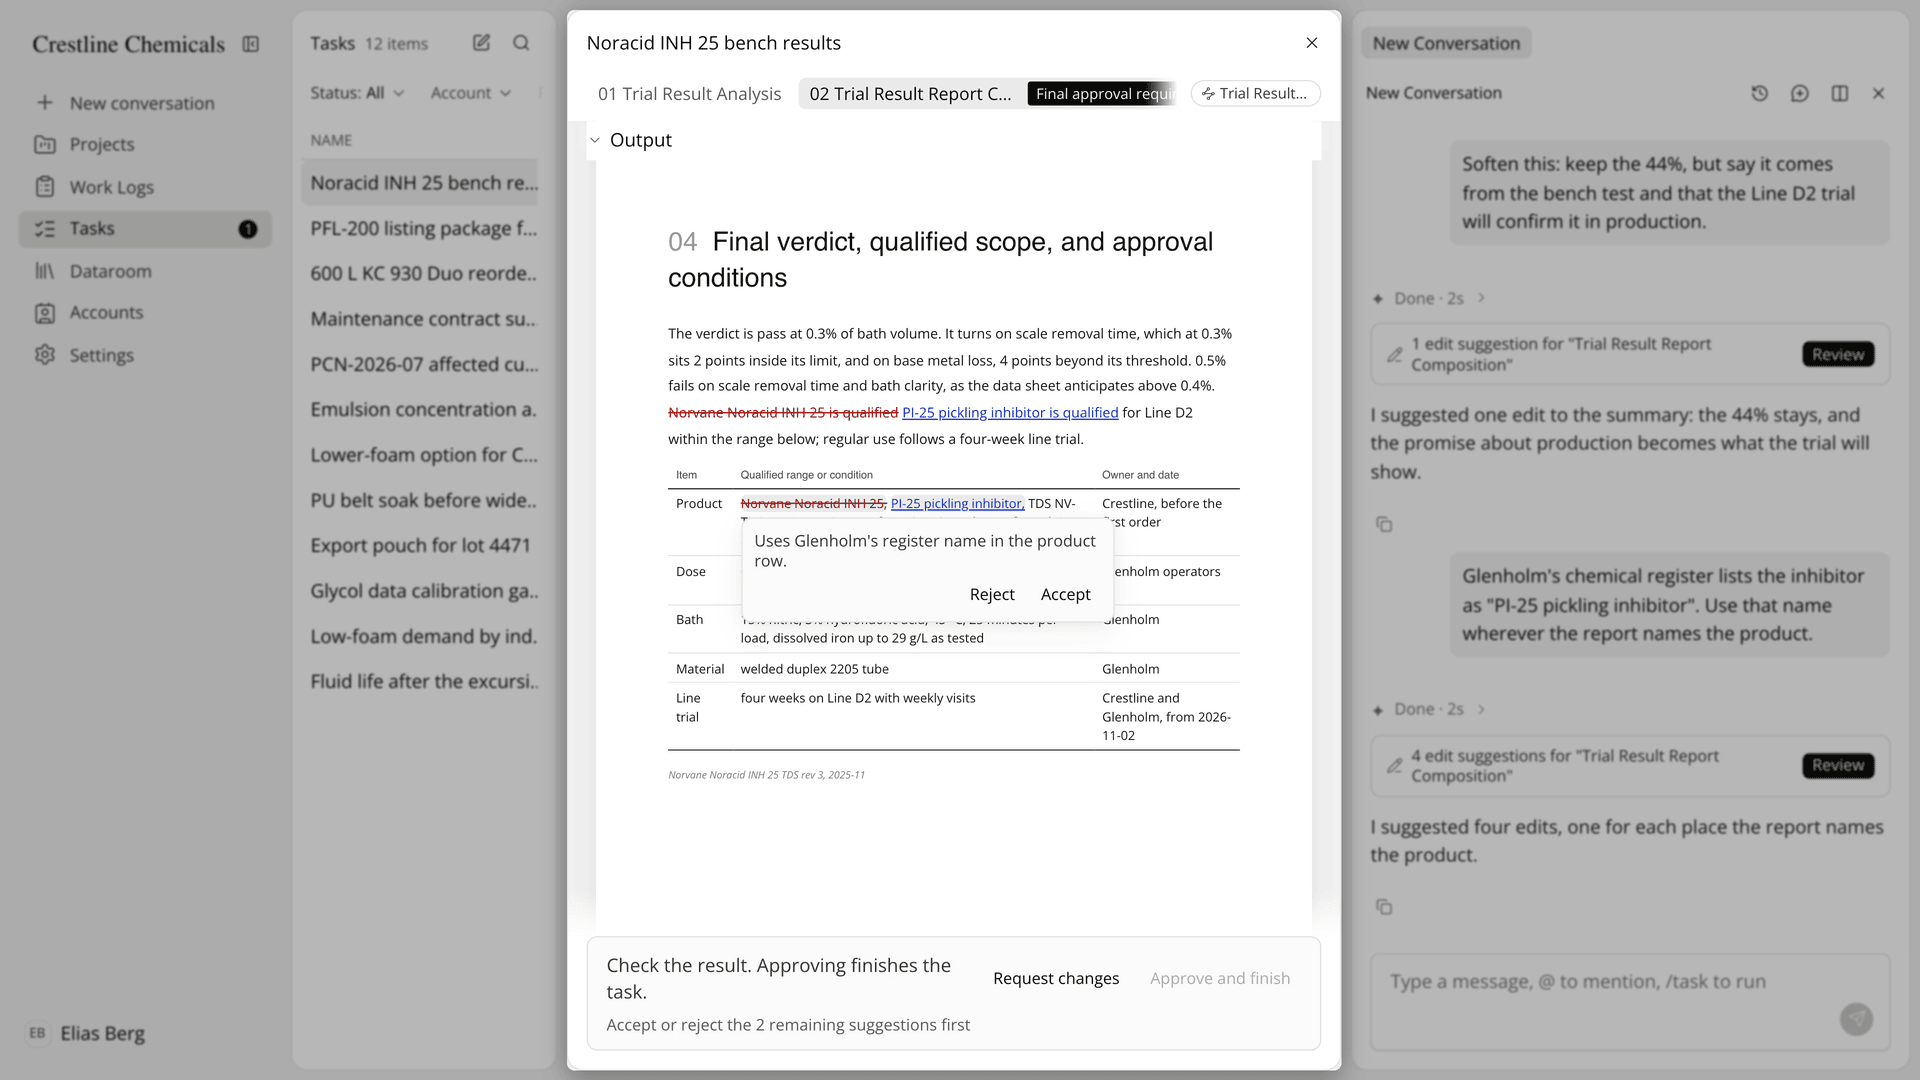Select the Glycol data calibration task

click(420, 591)
